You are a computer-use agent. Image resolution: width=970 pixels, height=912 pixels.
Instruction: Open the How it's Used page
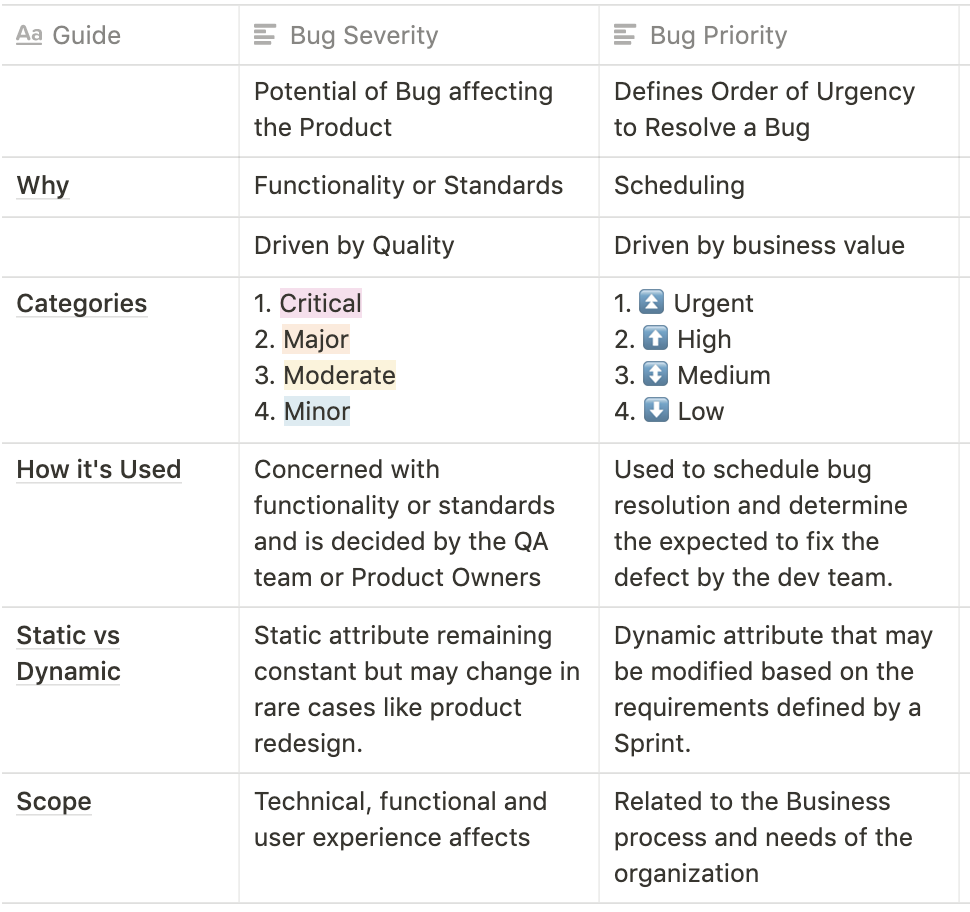(99, 470)
